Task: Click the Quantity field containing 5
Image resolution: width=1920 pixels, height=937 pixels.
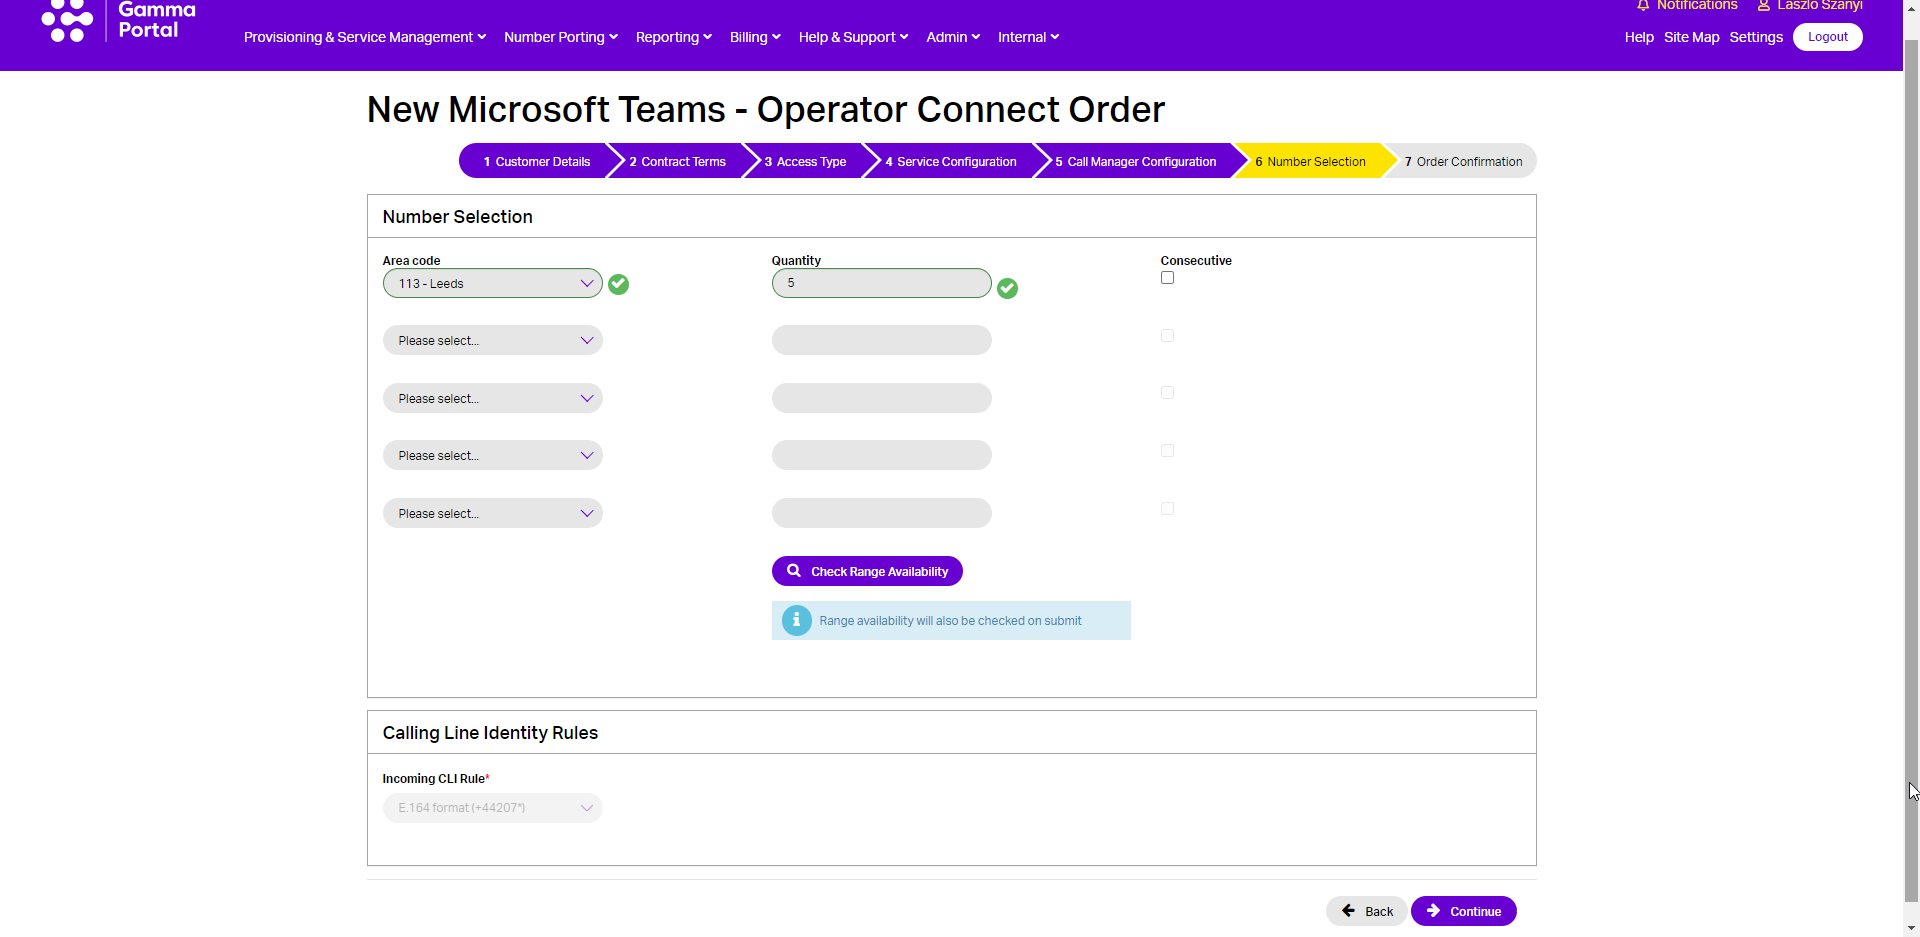Action: tap(882, 283)
